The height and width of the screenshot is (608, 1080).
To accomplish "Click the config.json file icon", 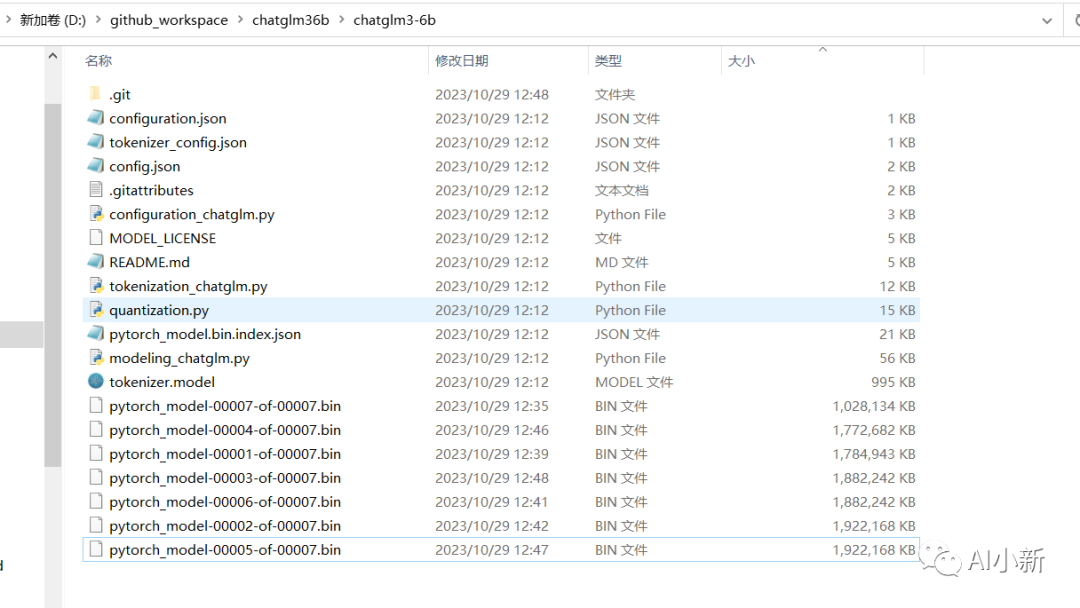I will pyautogui.click(x=96, y=166).
